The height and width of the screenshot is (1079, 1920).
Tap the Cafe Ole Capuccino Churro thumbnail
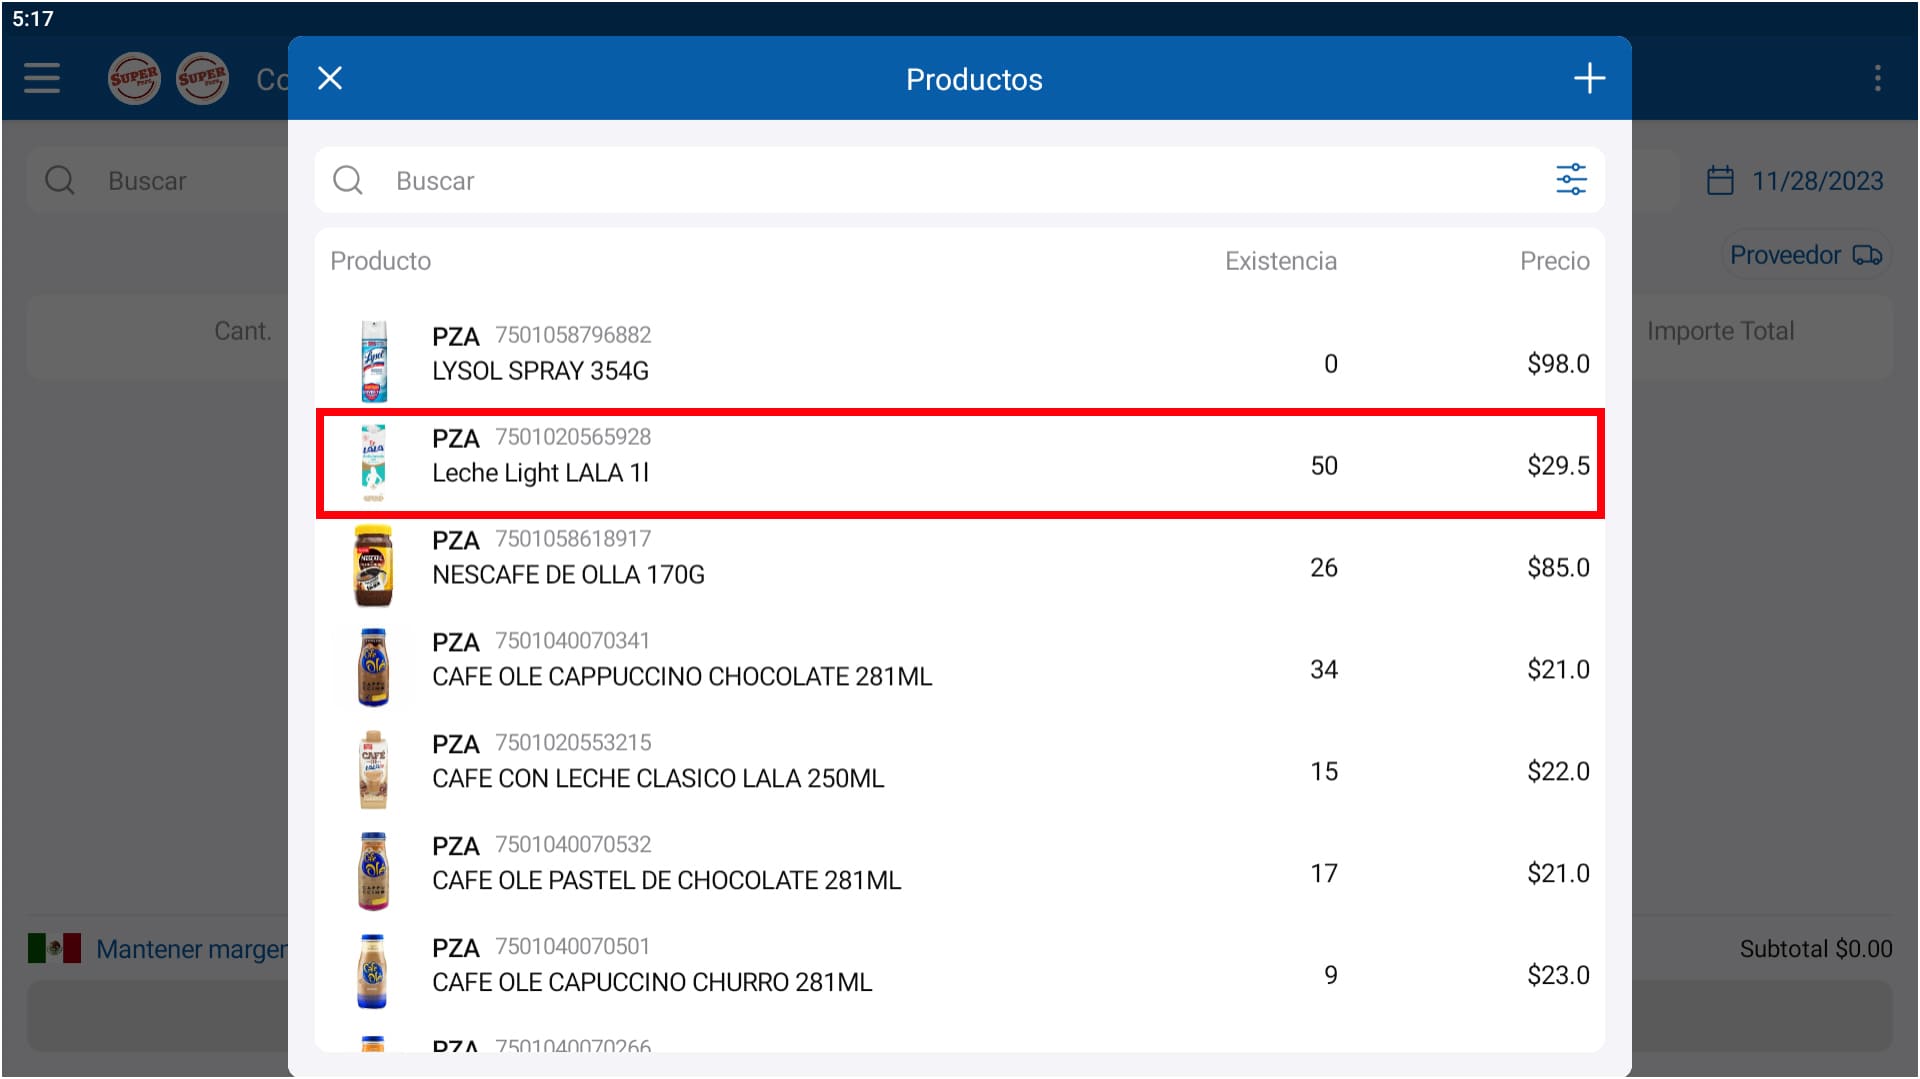pyautogui.click(x=373, y=972)
